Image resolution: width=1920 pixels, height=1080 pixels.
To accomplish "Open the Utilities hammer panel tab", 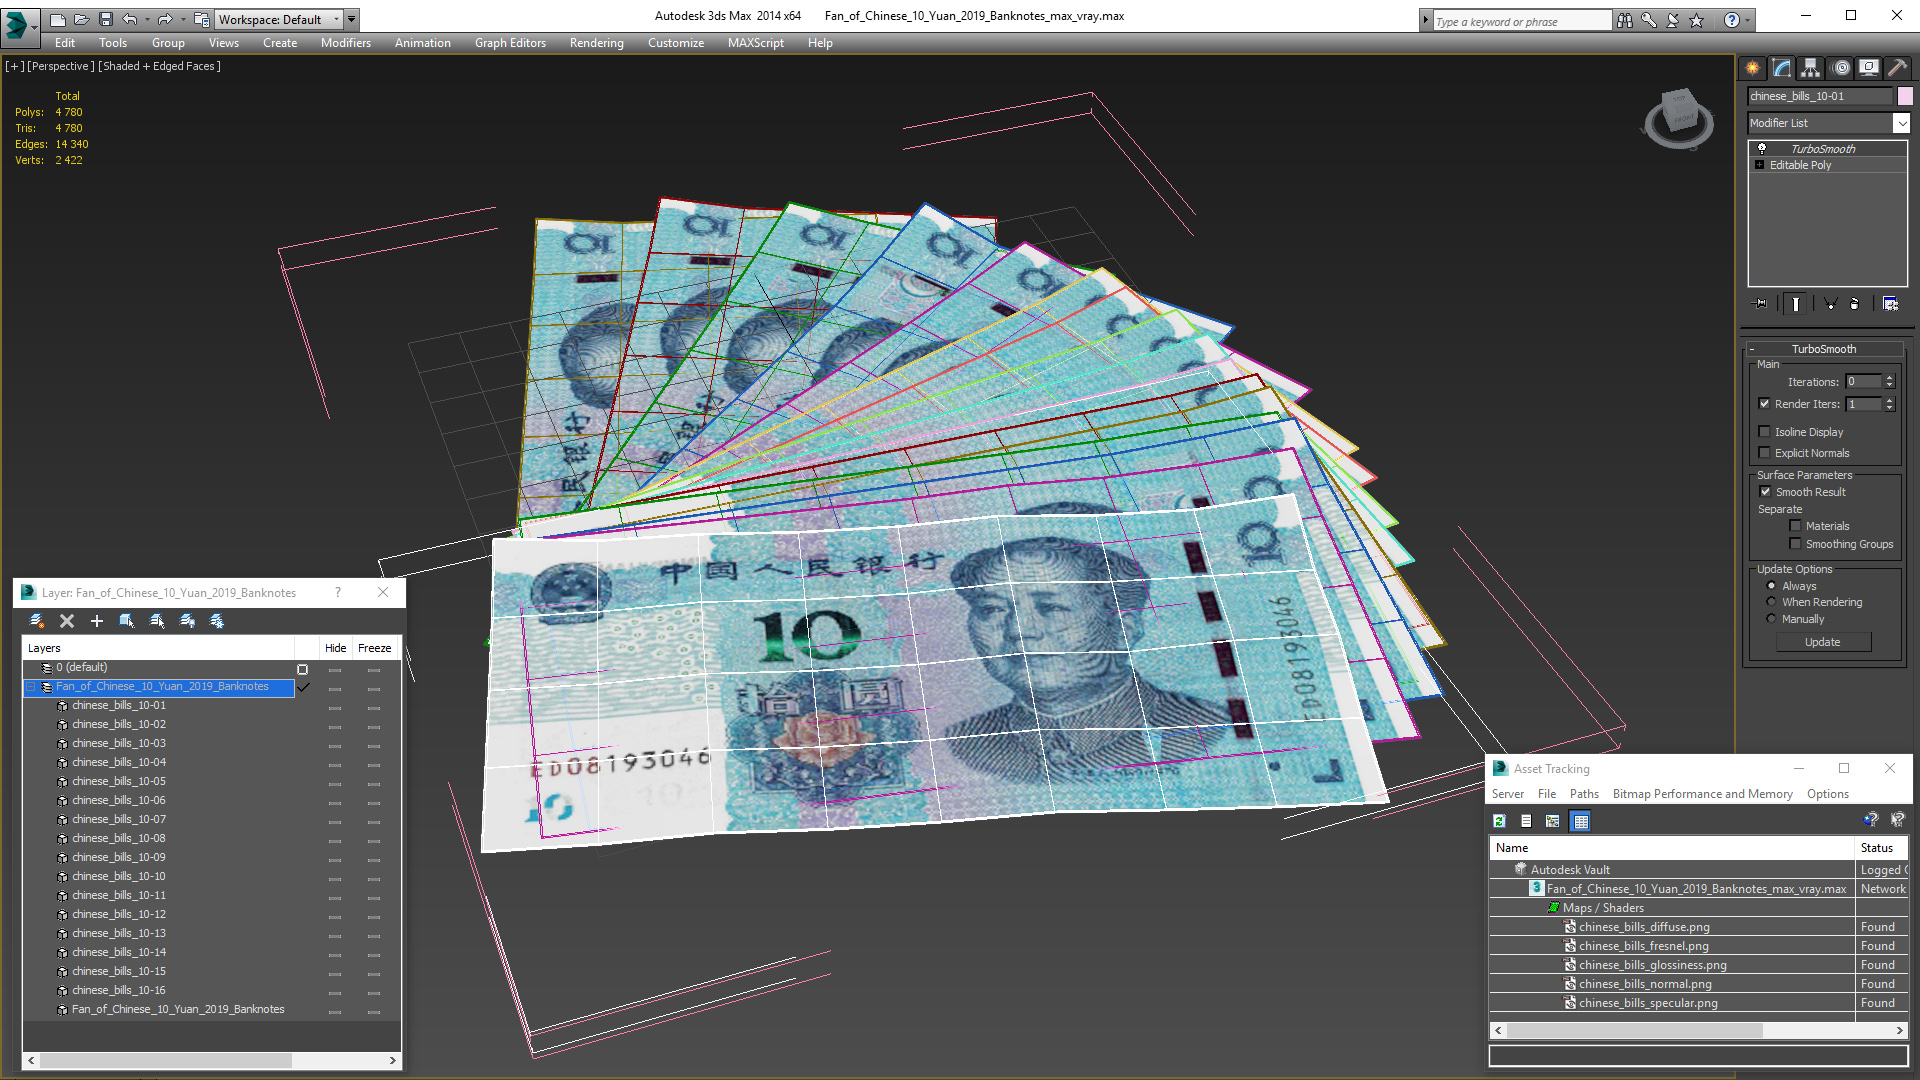I will pos(1897,68).
